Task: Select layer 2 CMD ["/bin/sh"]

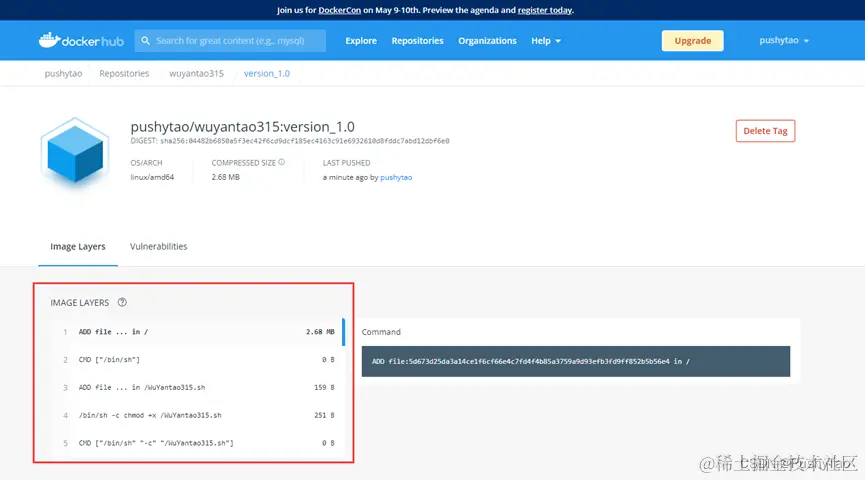Action: point(199,360)
